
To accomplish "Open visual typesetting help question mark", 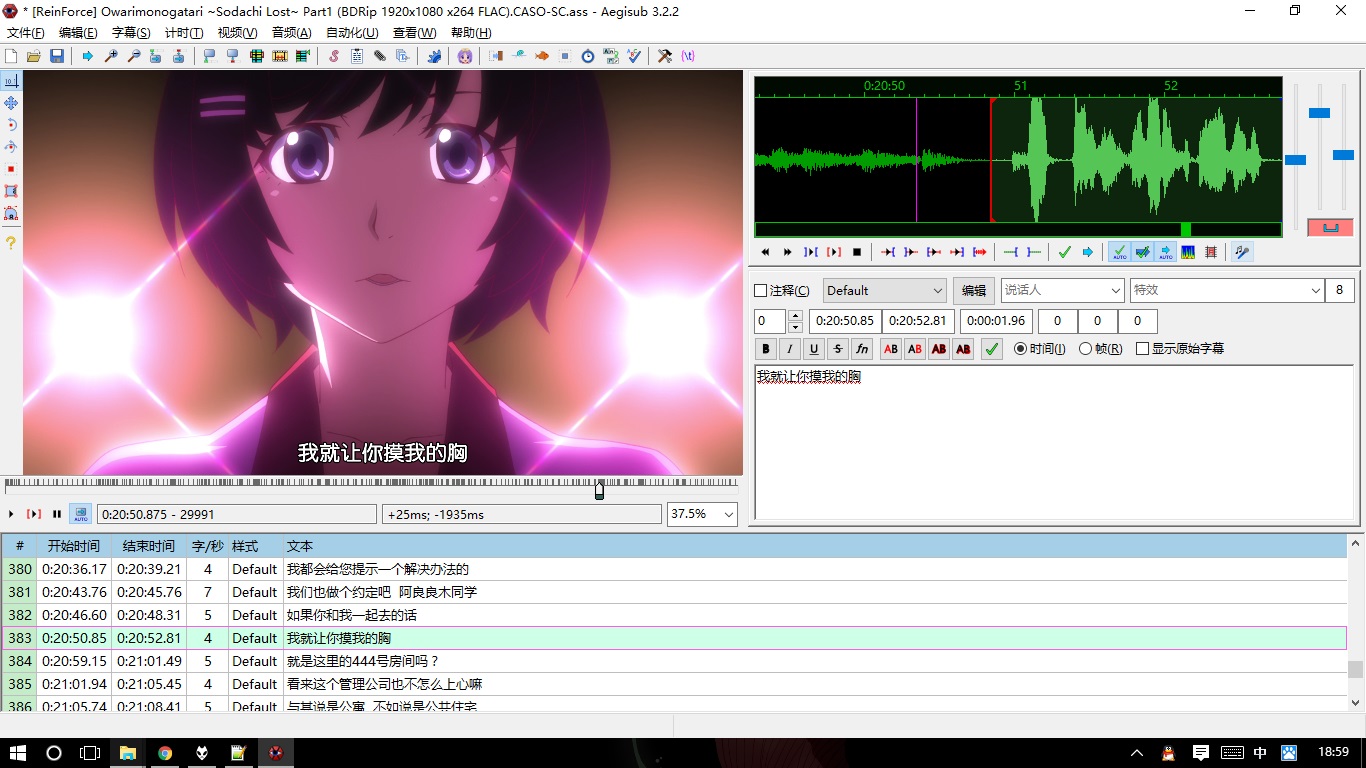I will click(x=11, y=243).
